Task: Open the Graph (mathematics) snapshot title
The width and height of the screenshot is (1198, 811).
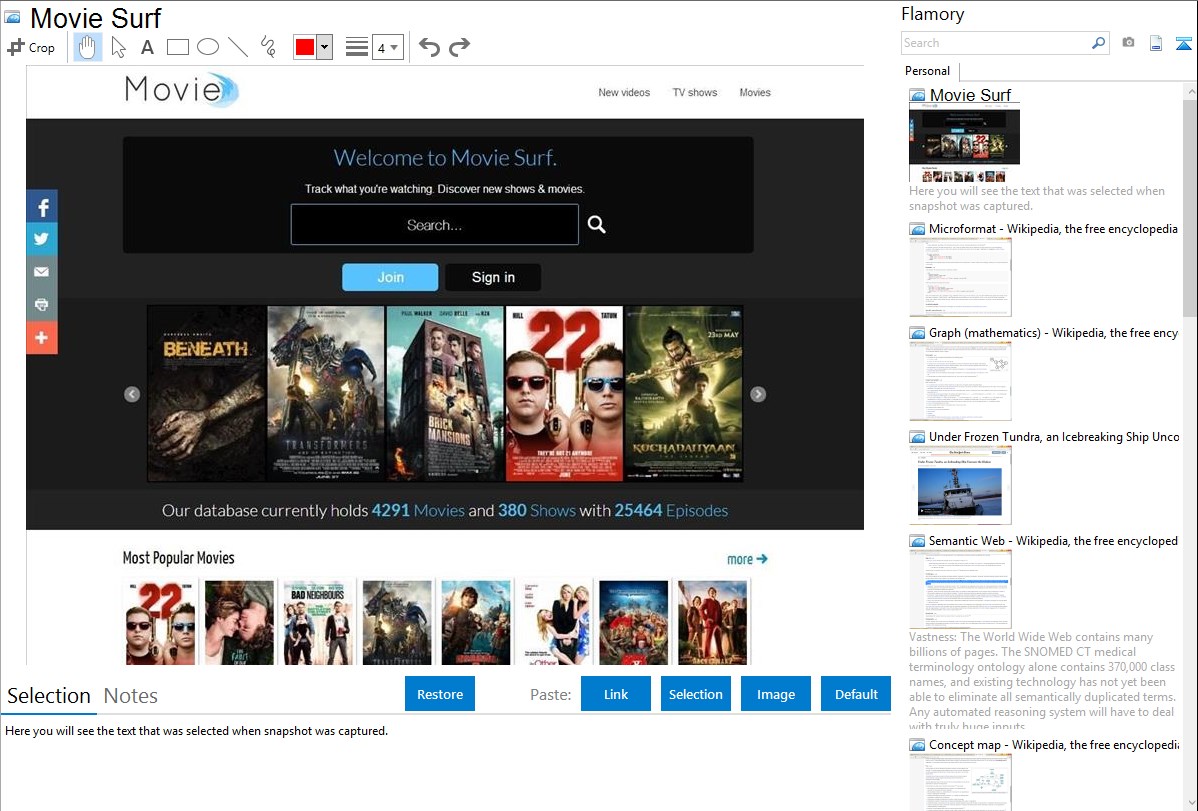Action: pos(1053,333)
